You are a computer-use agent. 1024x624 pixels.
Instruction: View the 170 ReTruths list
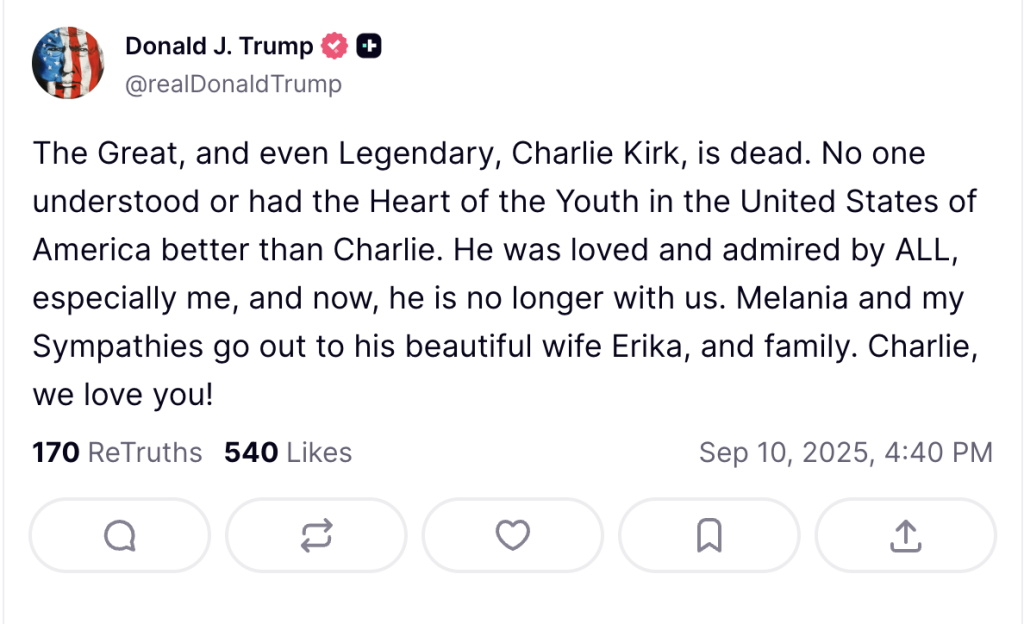coord(118,452)
